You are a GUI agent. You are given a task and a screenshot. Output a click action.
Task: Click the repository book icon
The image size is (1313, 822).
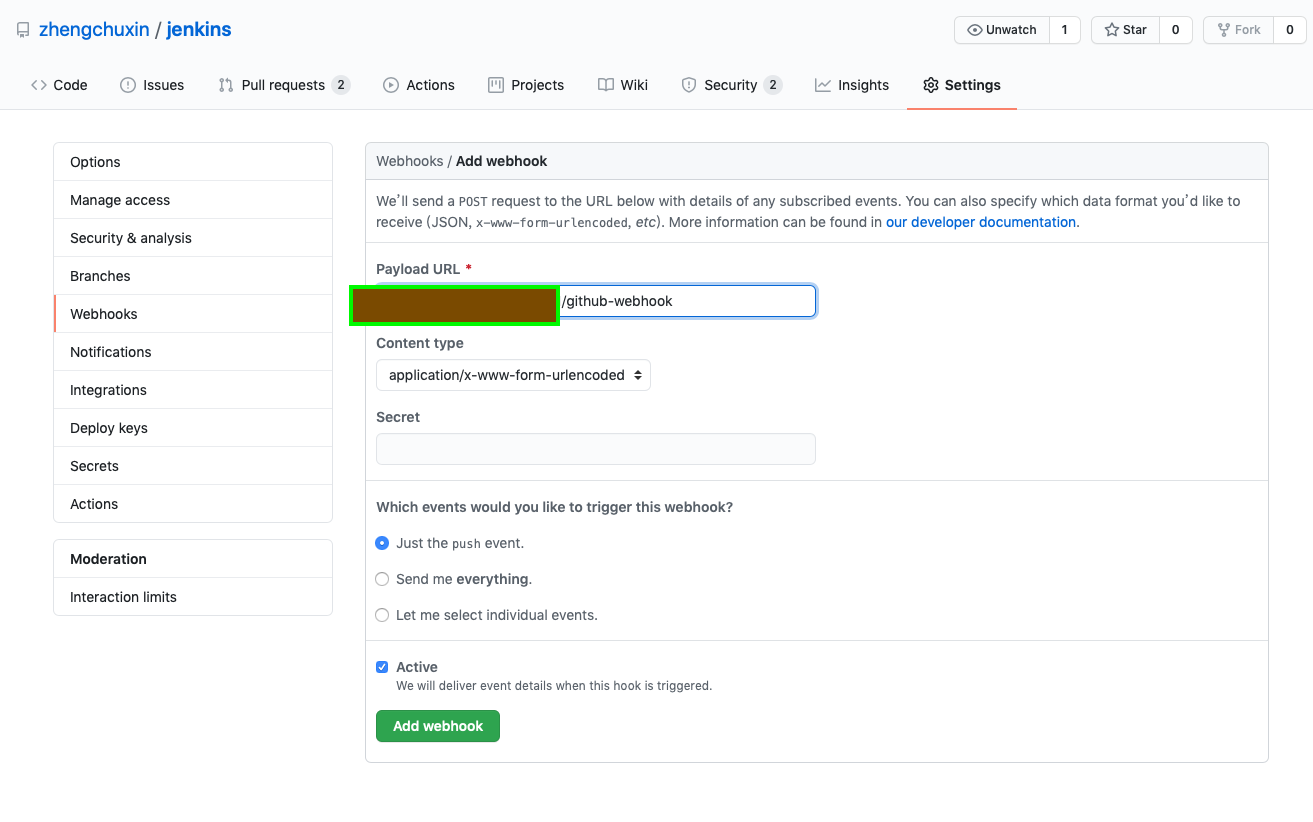click(x=23, y=30)
